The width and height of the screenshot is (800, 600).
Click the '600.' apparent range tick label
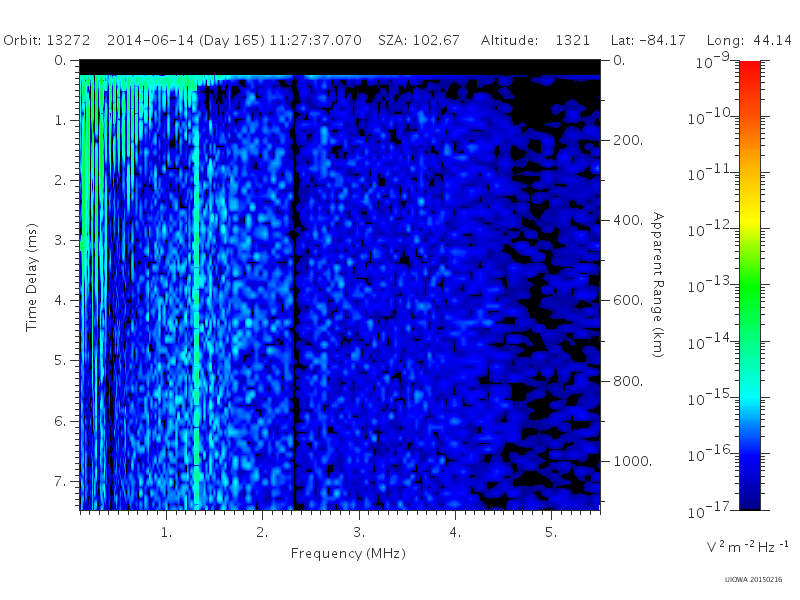pyautogui.click(x=628, y=301)
